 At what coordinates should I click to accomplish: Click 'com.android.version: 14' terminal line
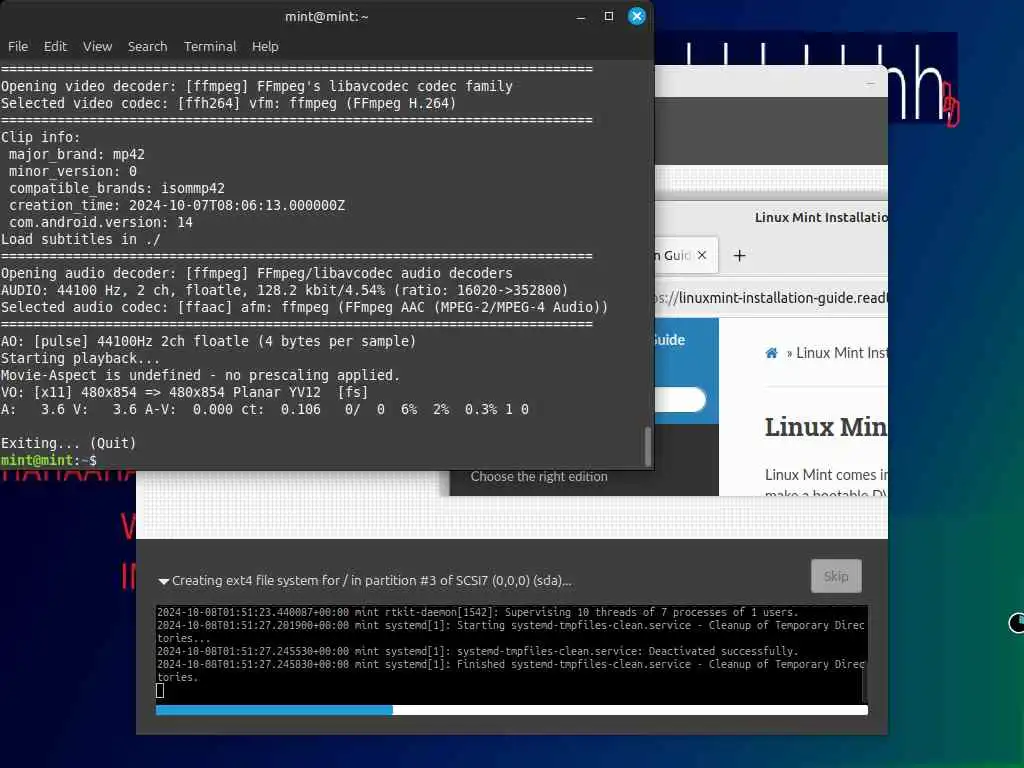[101, 223]
